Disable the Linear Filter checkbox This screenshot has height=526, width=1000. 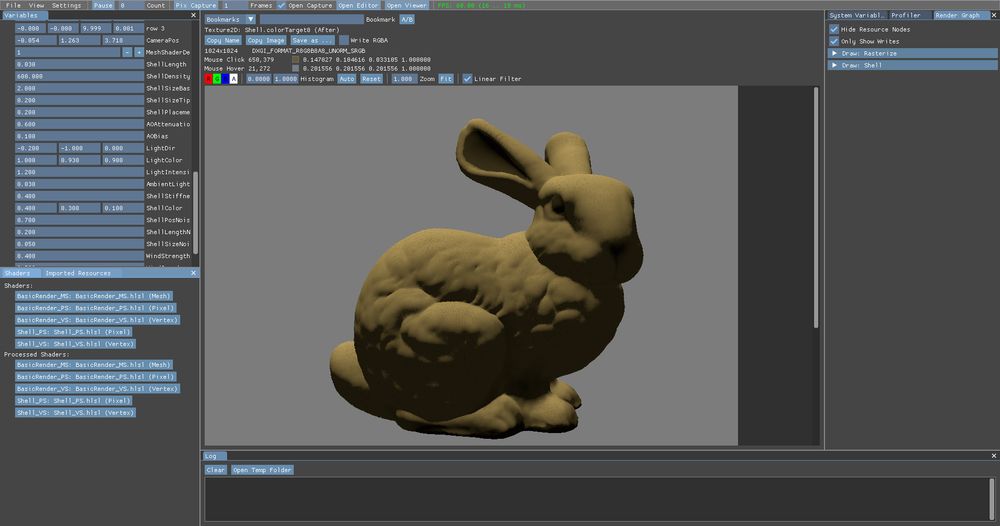tap(467, 78)
